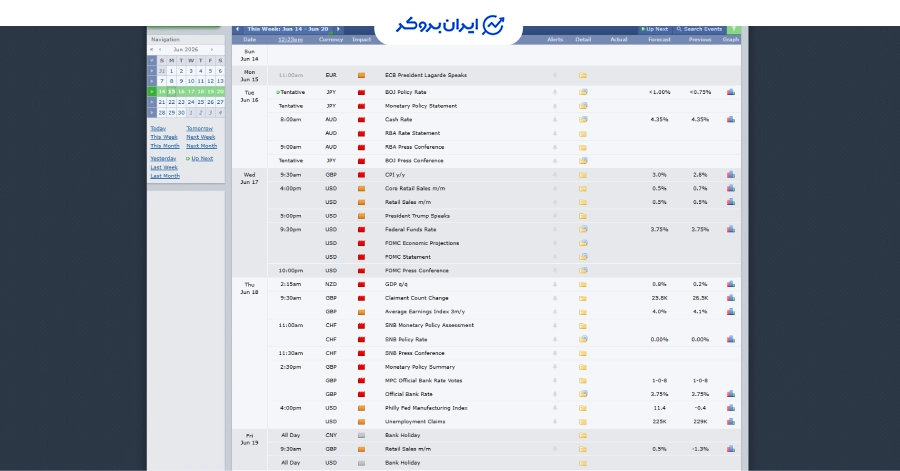Go to next week arrow in header
900x471 pixels.
coord(338,29)
